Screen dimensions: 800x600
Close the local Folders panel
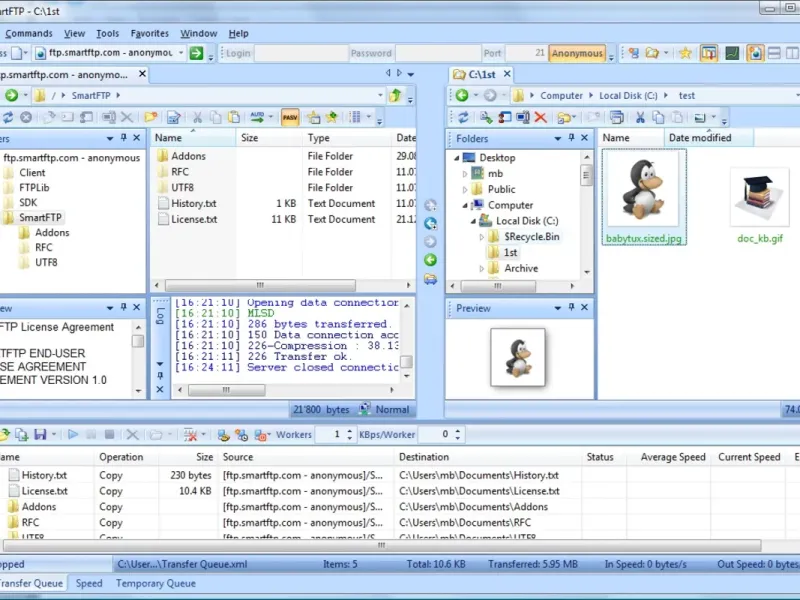[585, 138]
